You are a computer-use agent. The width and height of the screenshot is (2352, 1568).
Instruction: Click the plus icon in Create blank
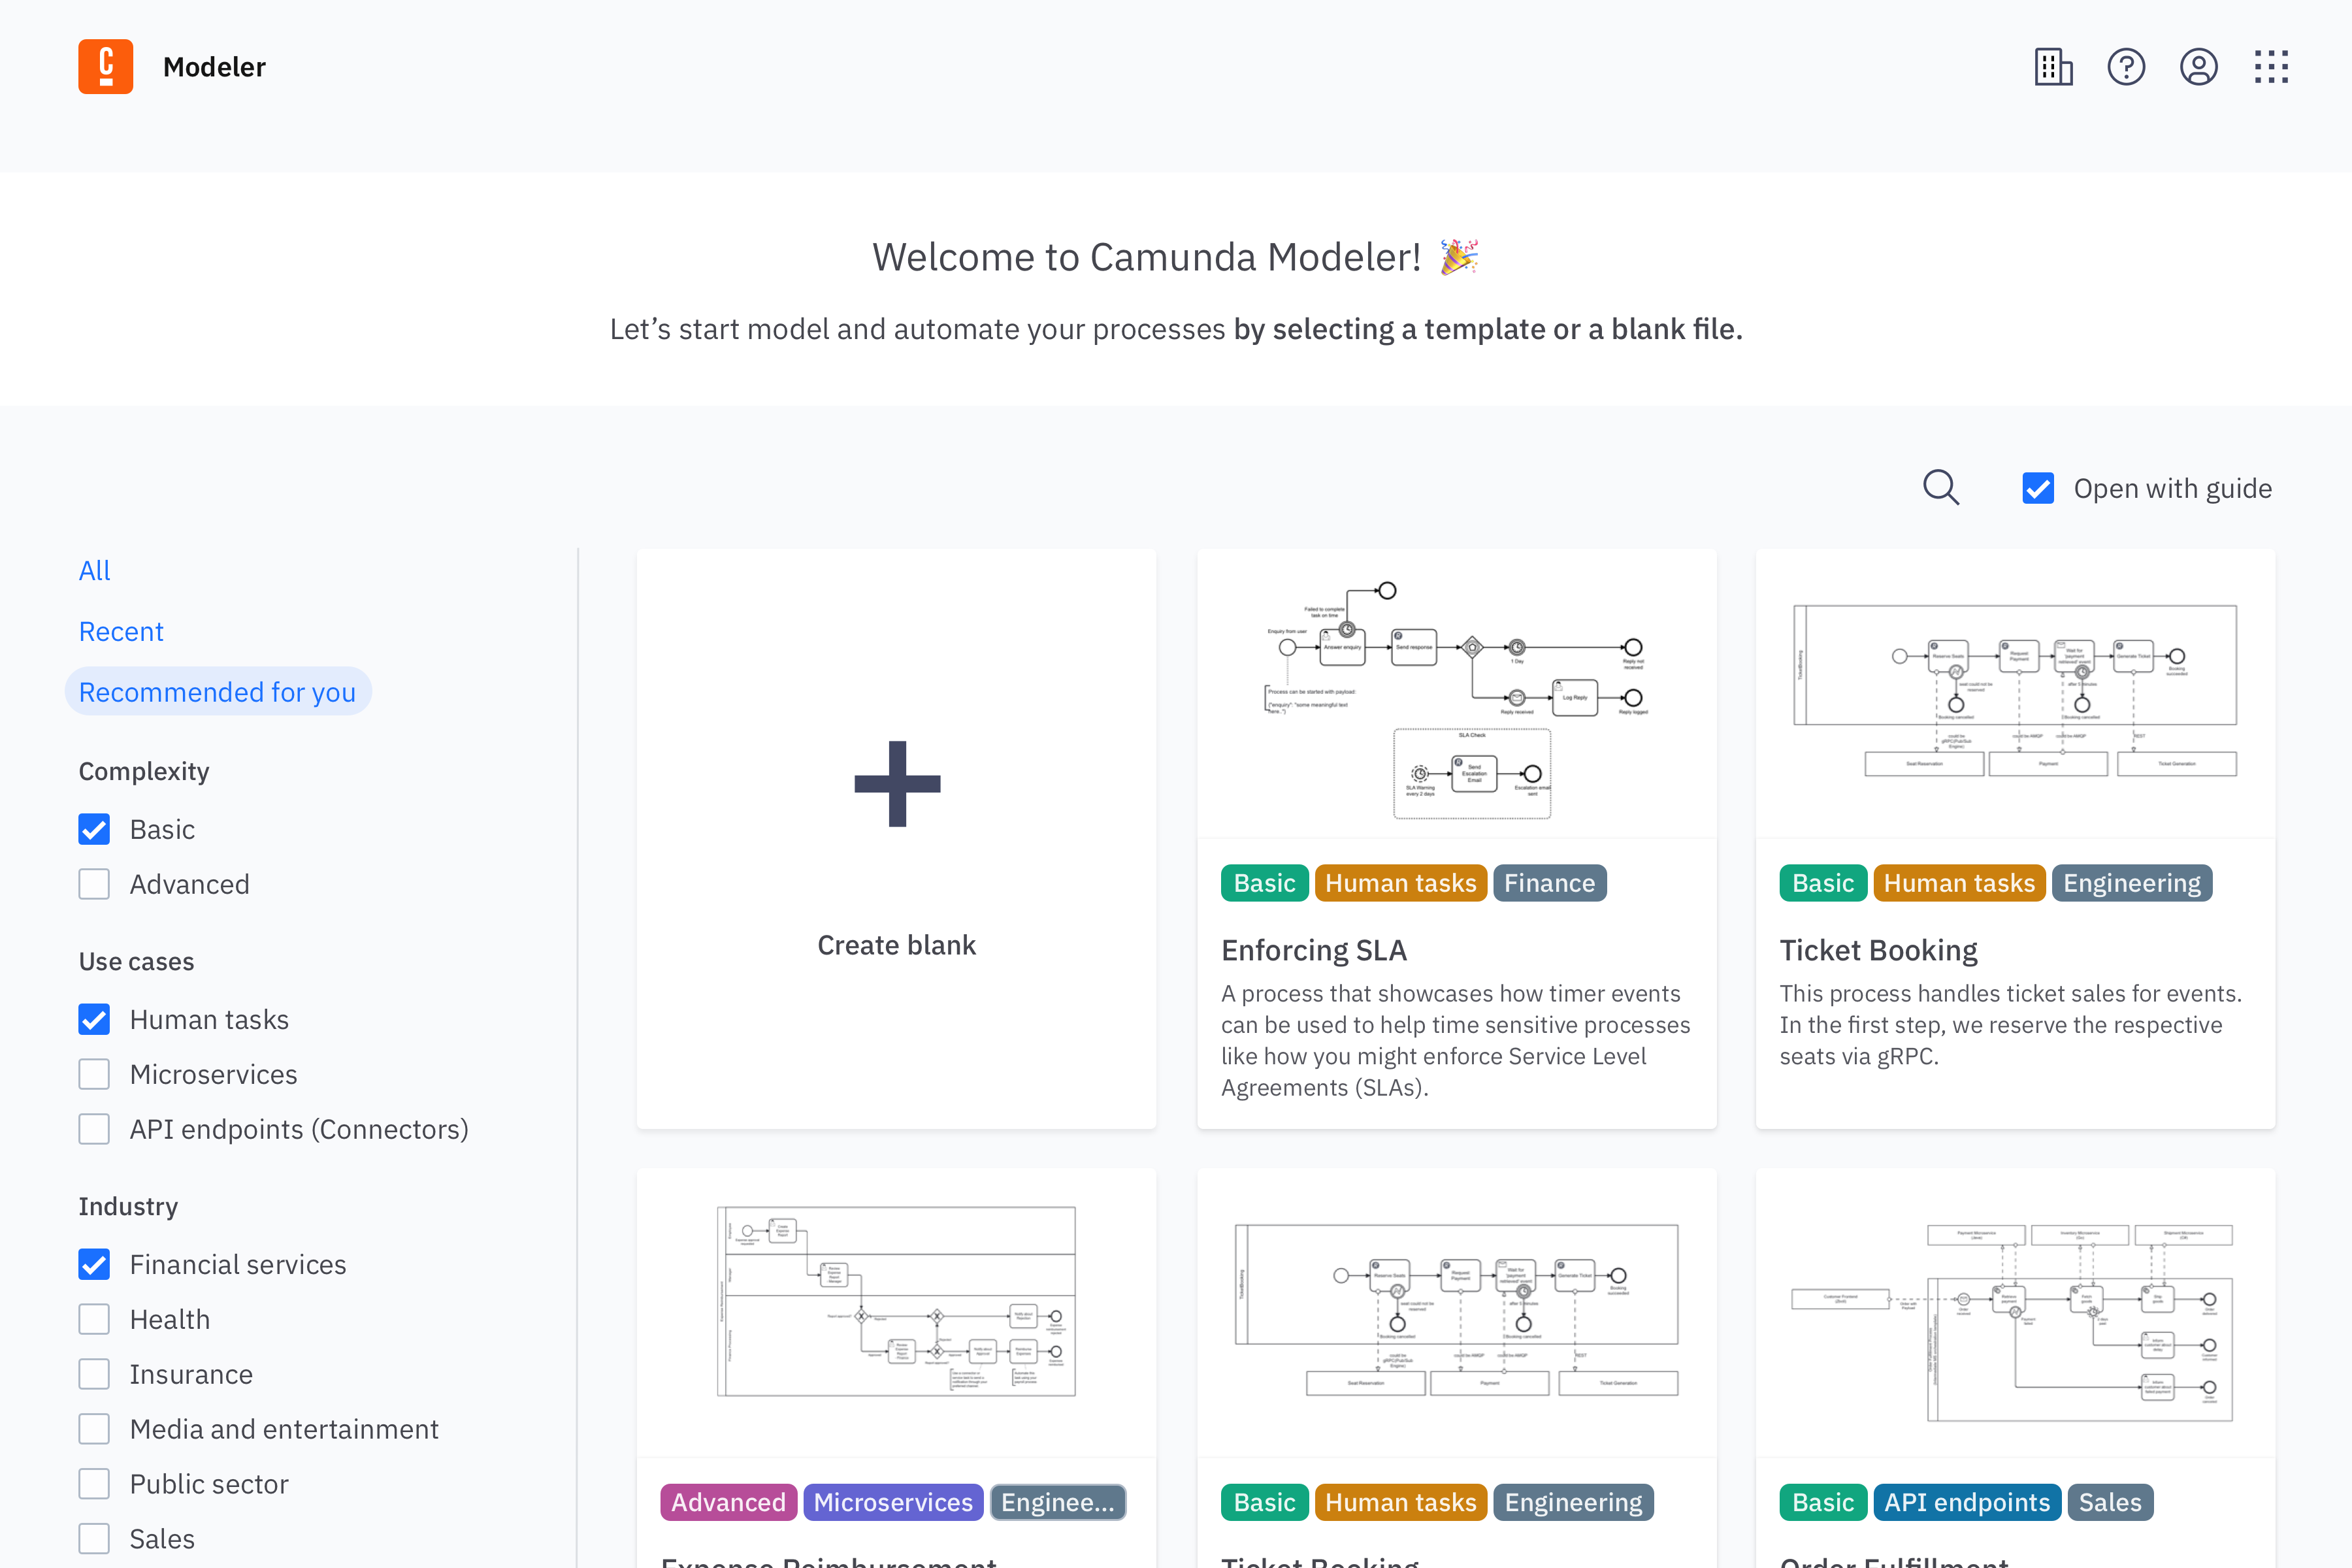coord(897,784)
